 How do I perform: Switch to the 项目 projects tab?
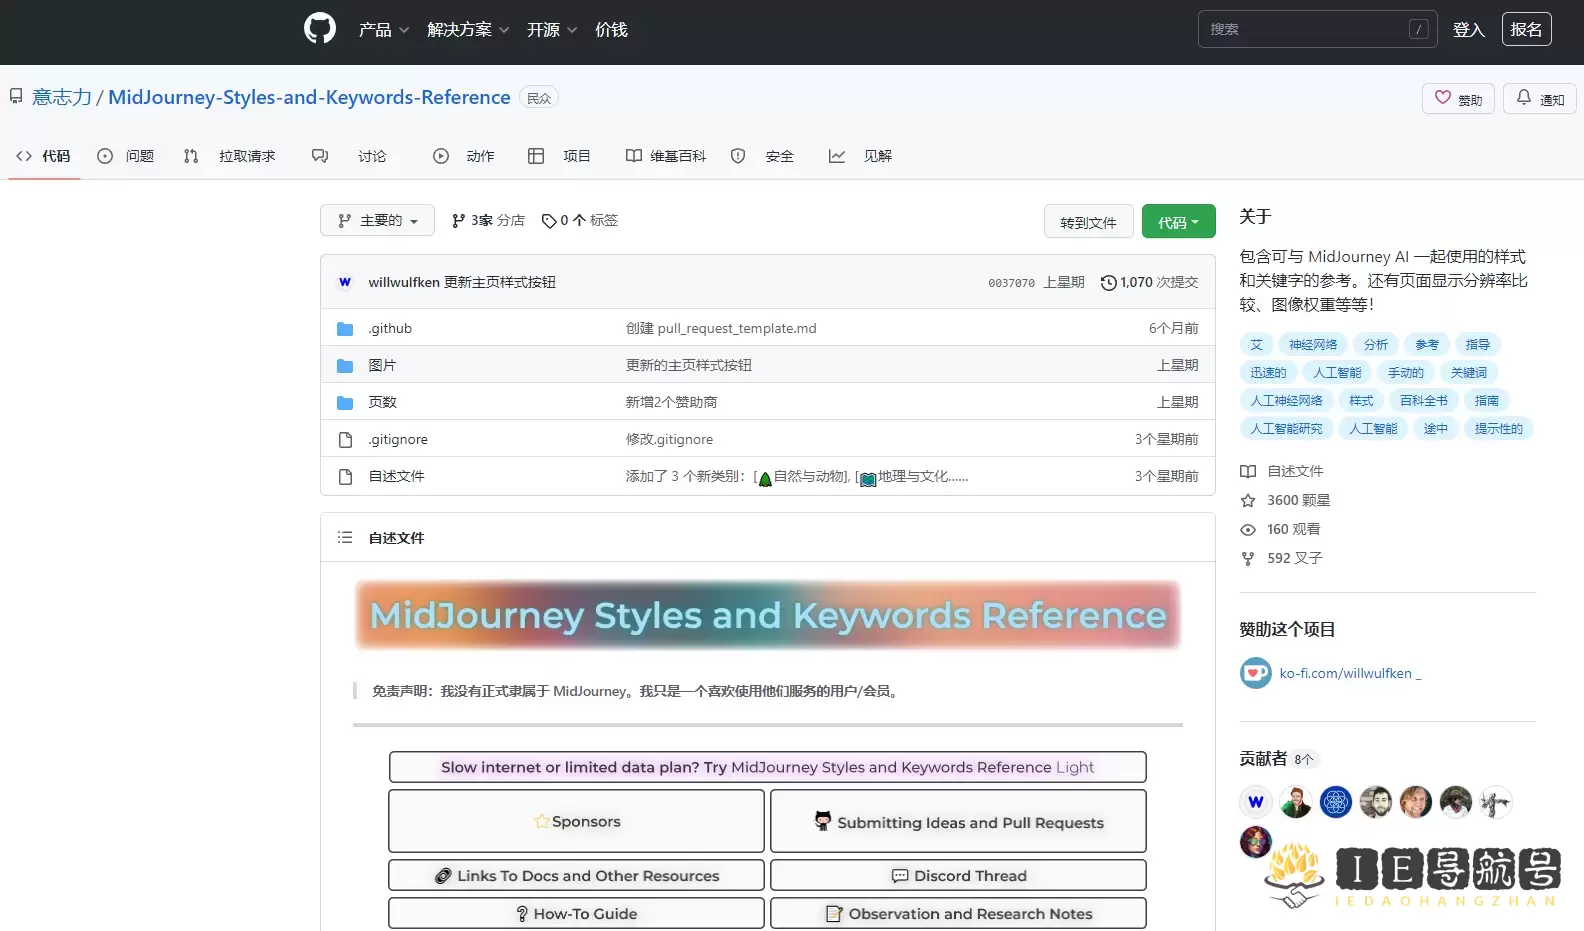[x=559, y=156]
